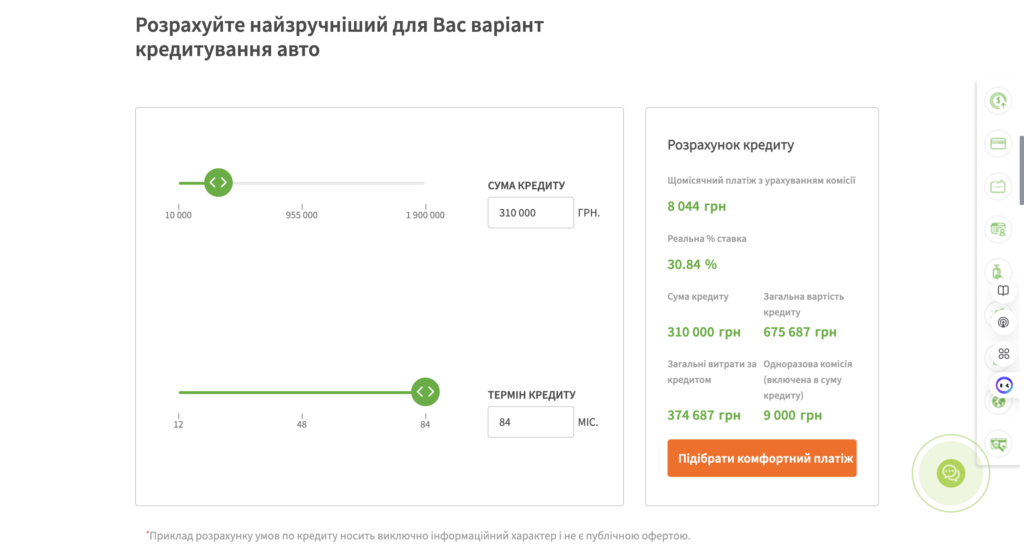
Task: Click the loan amount slider handle
Action: 218,182
